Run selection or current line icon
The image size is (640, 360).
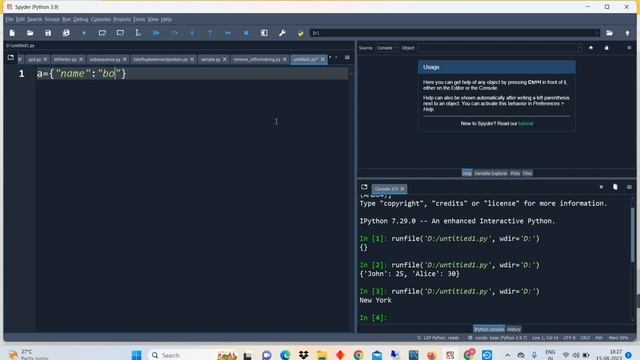tap(138, 33)
